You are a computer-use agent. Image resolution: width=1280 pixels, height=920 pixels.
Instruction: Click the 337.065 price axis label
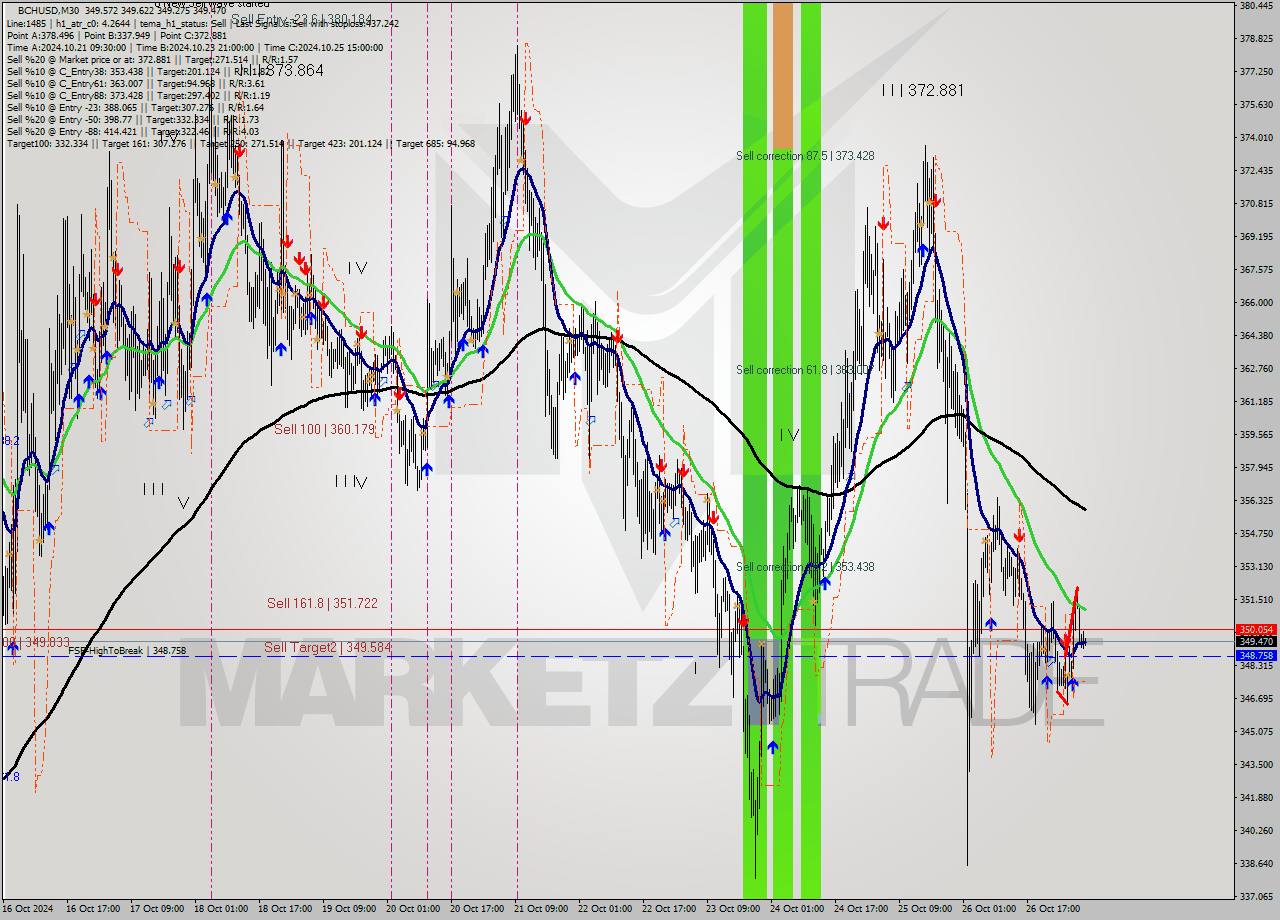pyautogui.click(x=1256, y=896)
